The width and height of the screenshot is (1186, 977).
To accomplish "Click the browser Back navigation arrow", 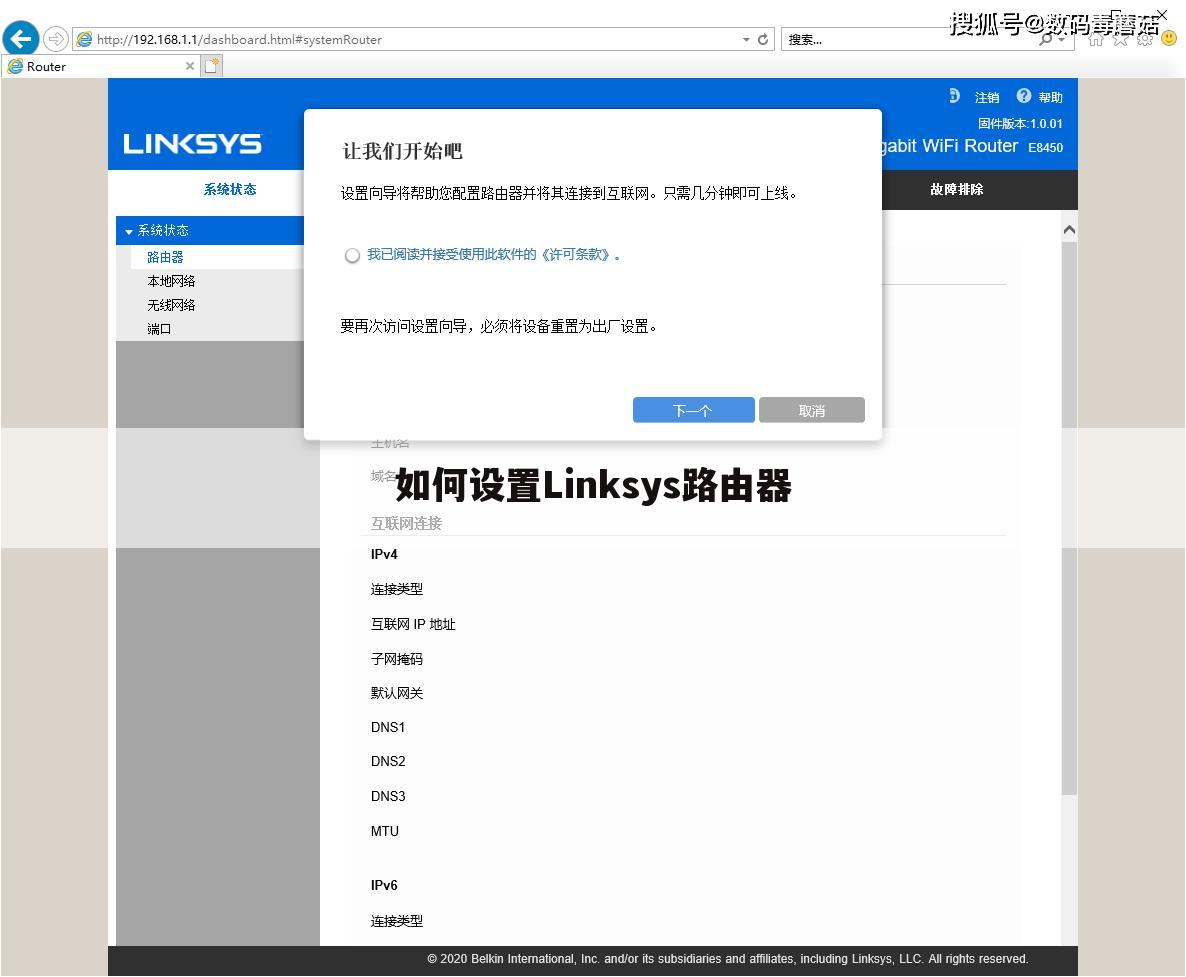I will (20, 38).
